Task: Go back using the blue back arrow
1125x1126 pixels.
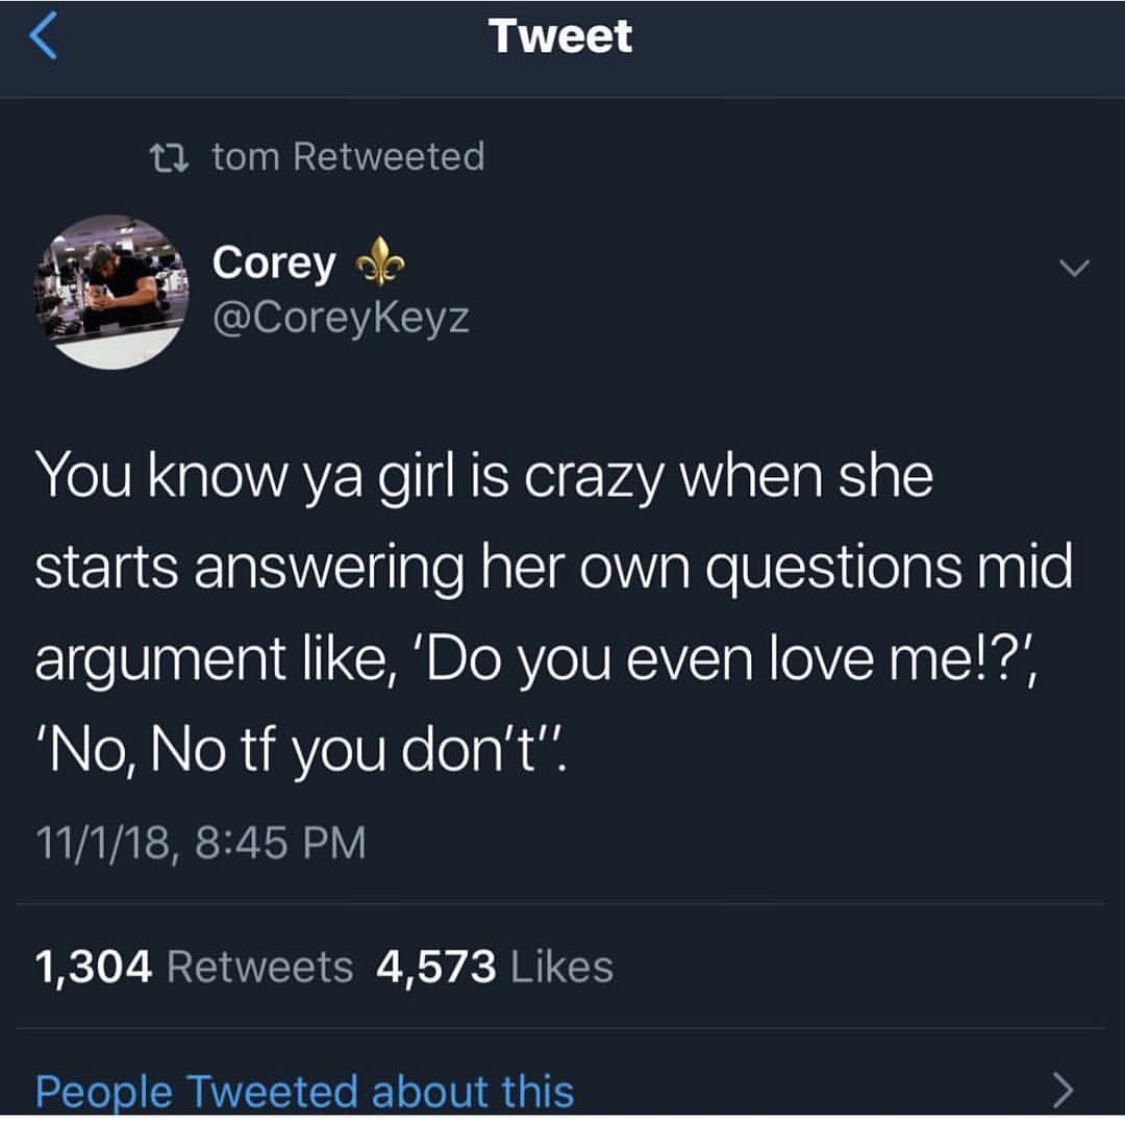Action: (43, 36)
